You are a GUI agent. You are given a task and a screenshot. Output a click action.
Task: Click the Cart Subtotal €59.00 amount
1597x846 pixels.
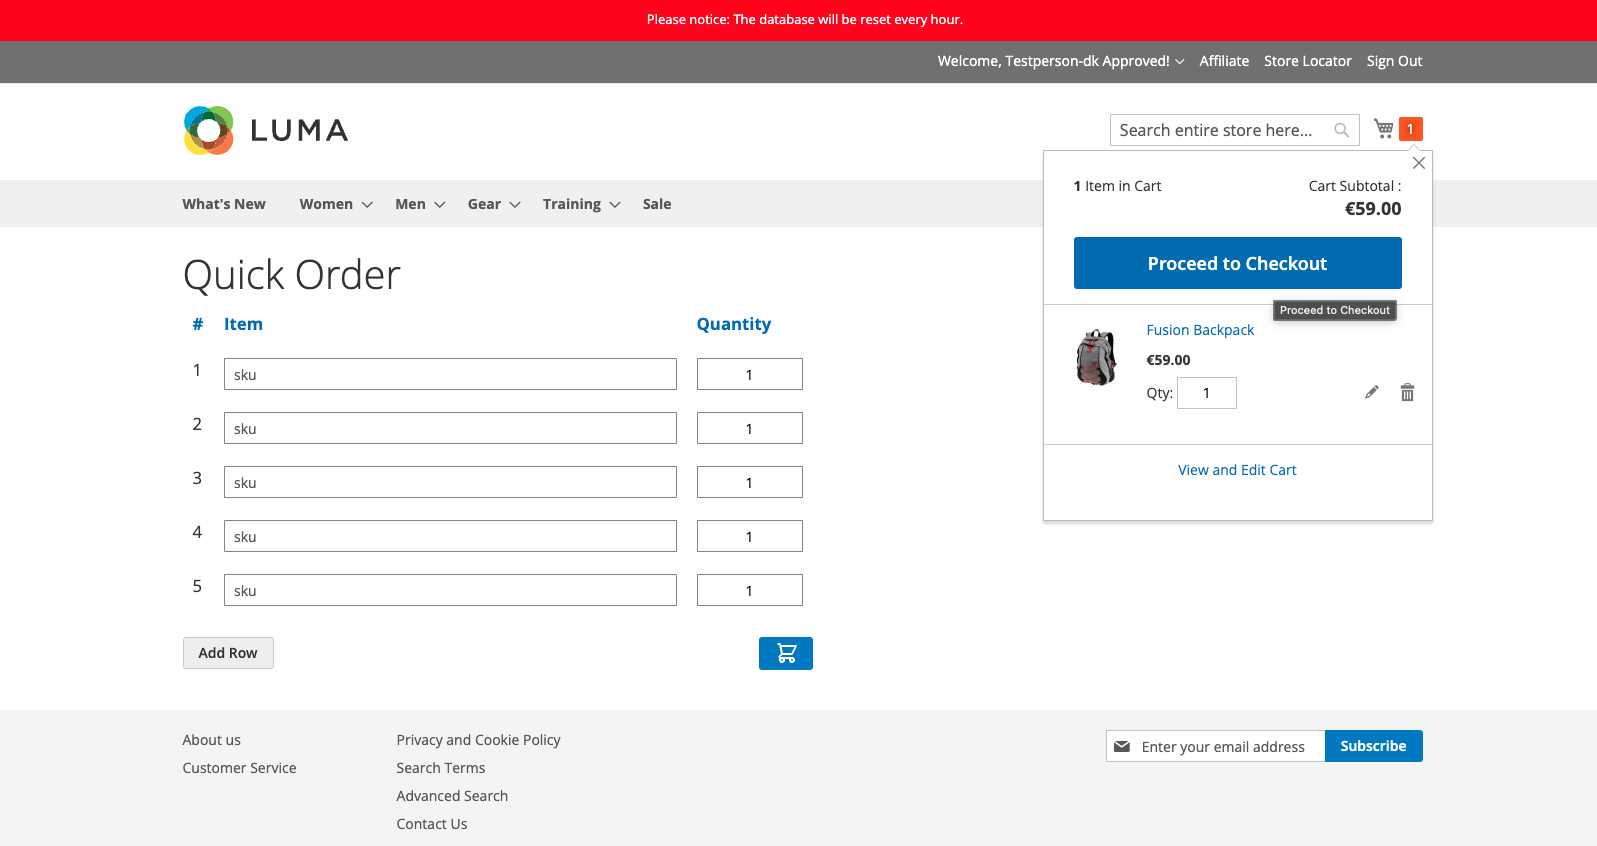1373,209
